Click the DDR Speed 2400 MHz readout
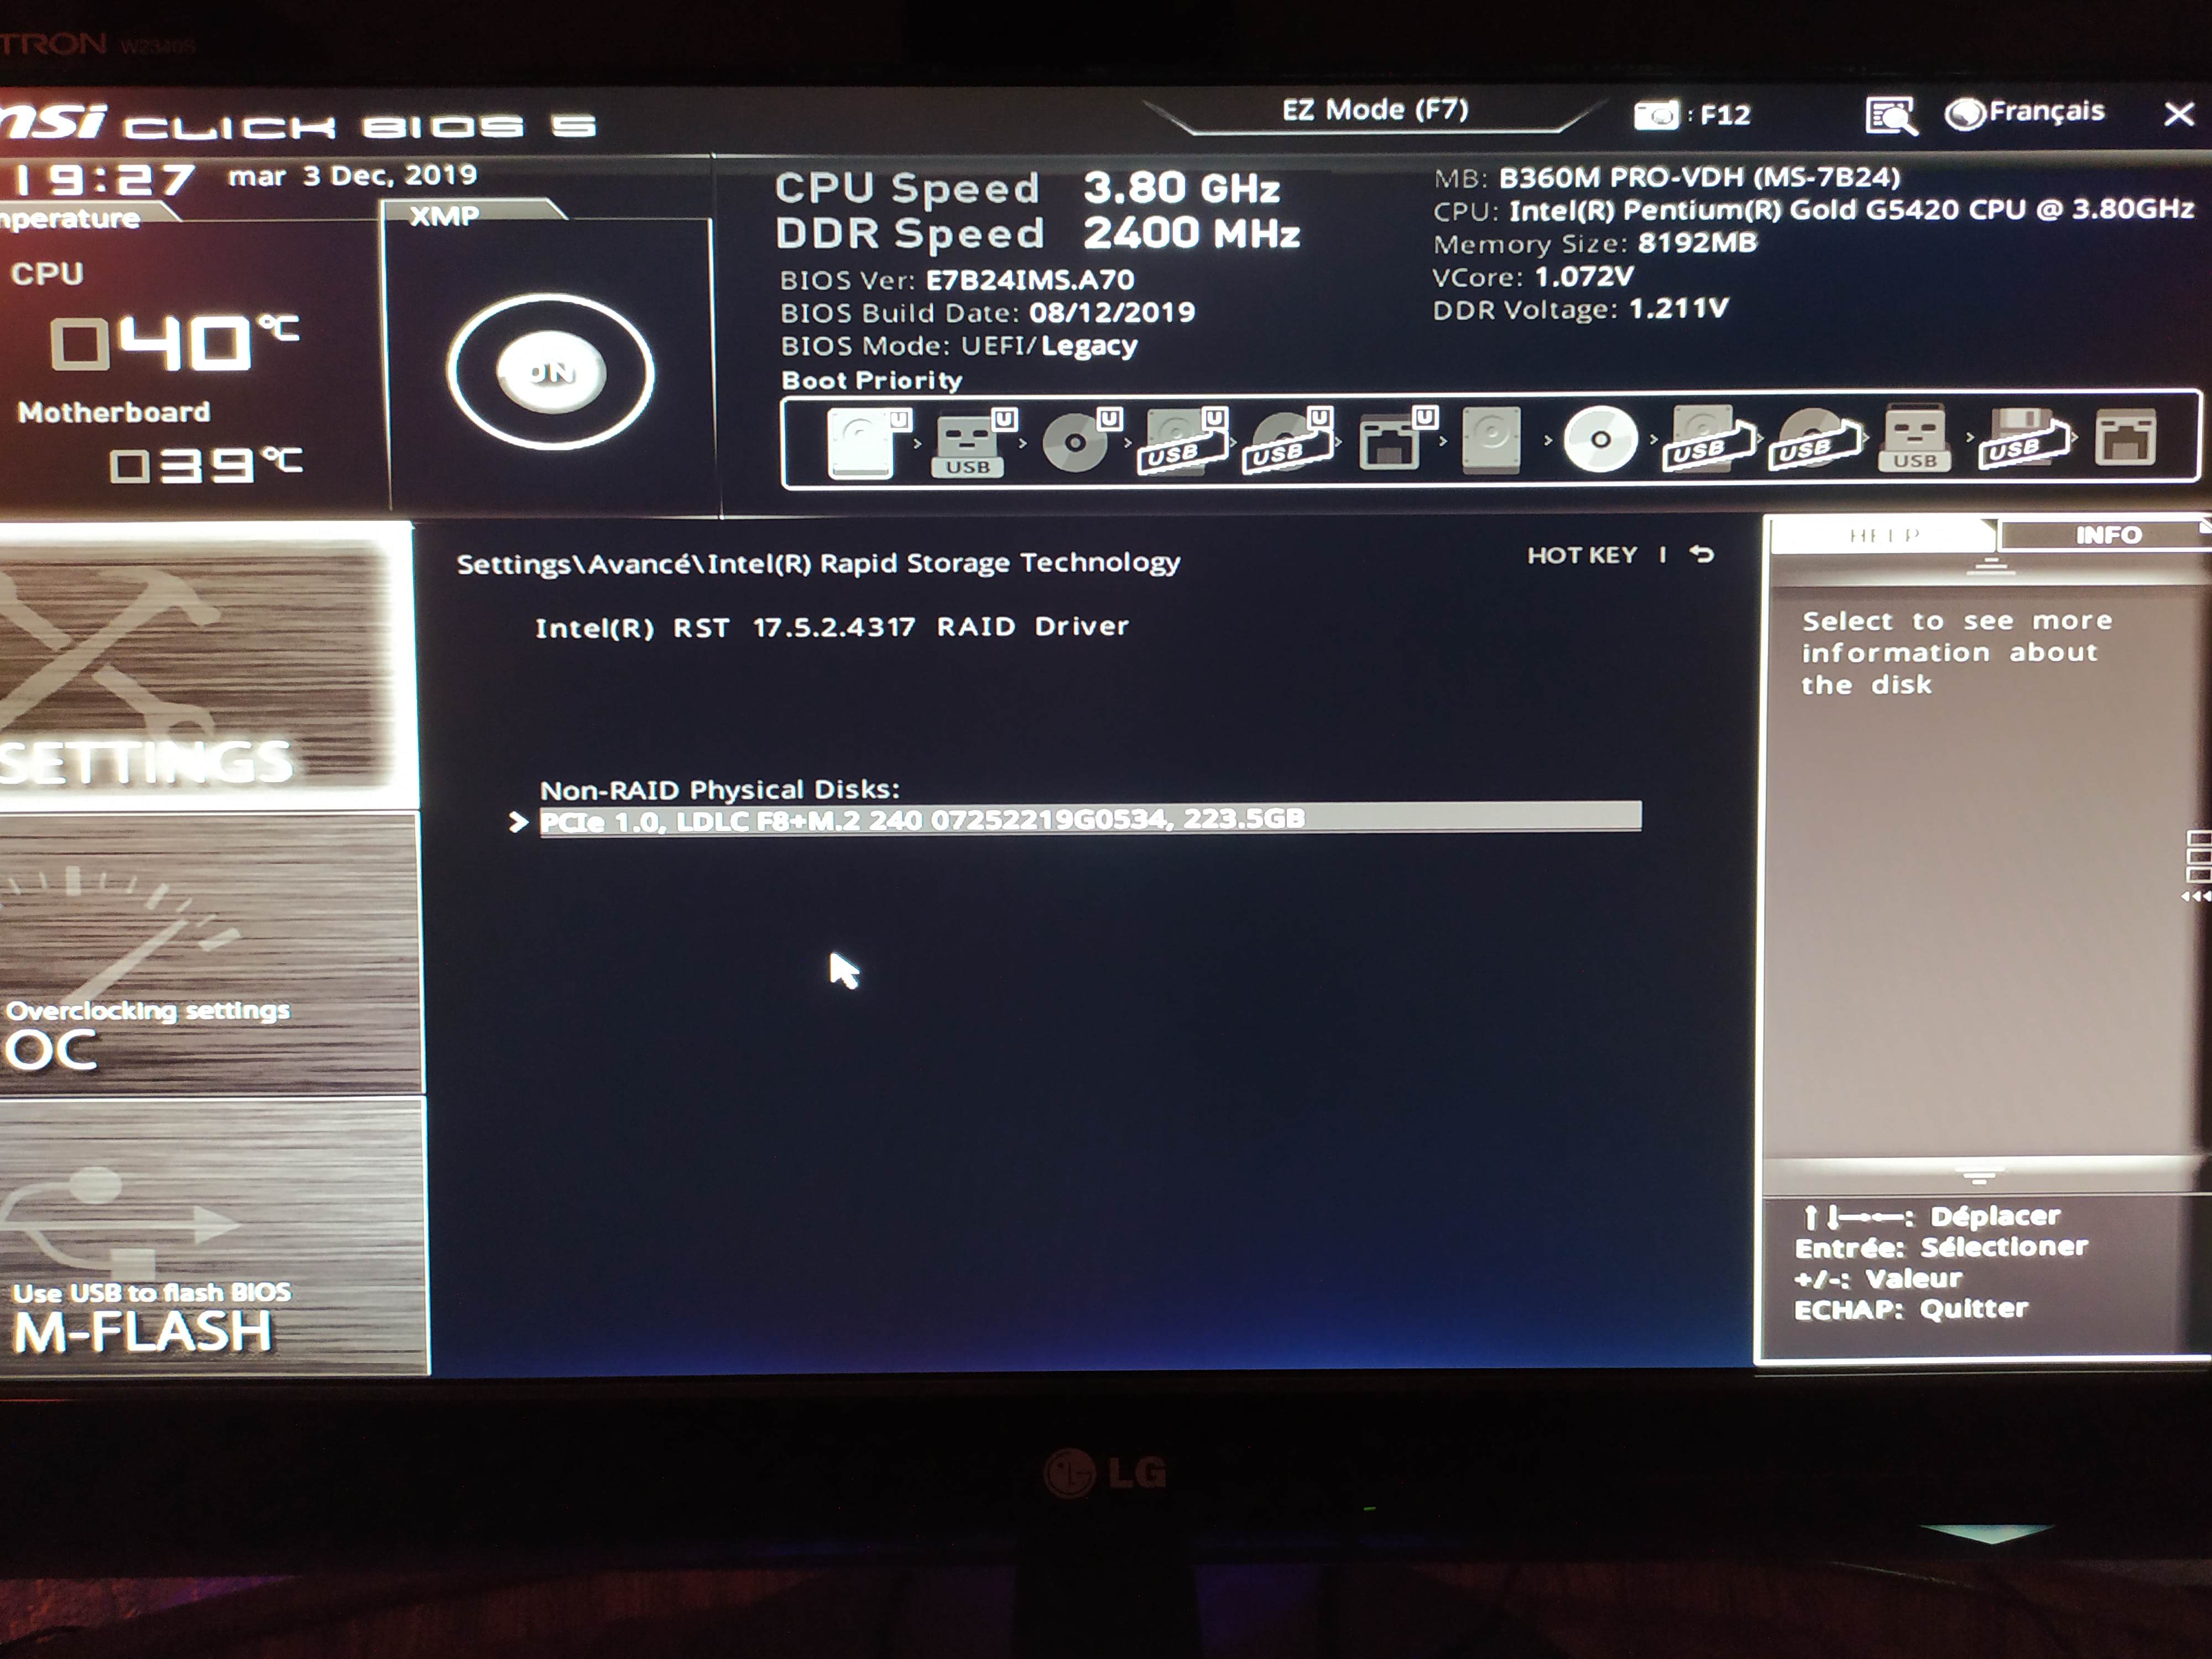The image size is (2212, 1659). [x=1038, y=234]
